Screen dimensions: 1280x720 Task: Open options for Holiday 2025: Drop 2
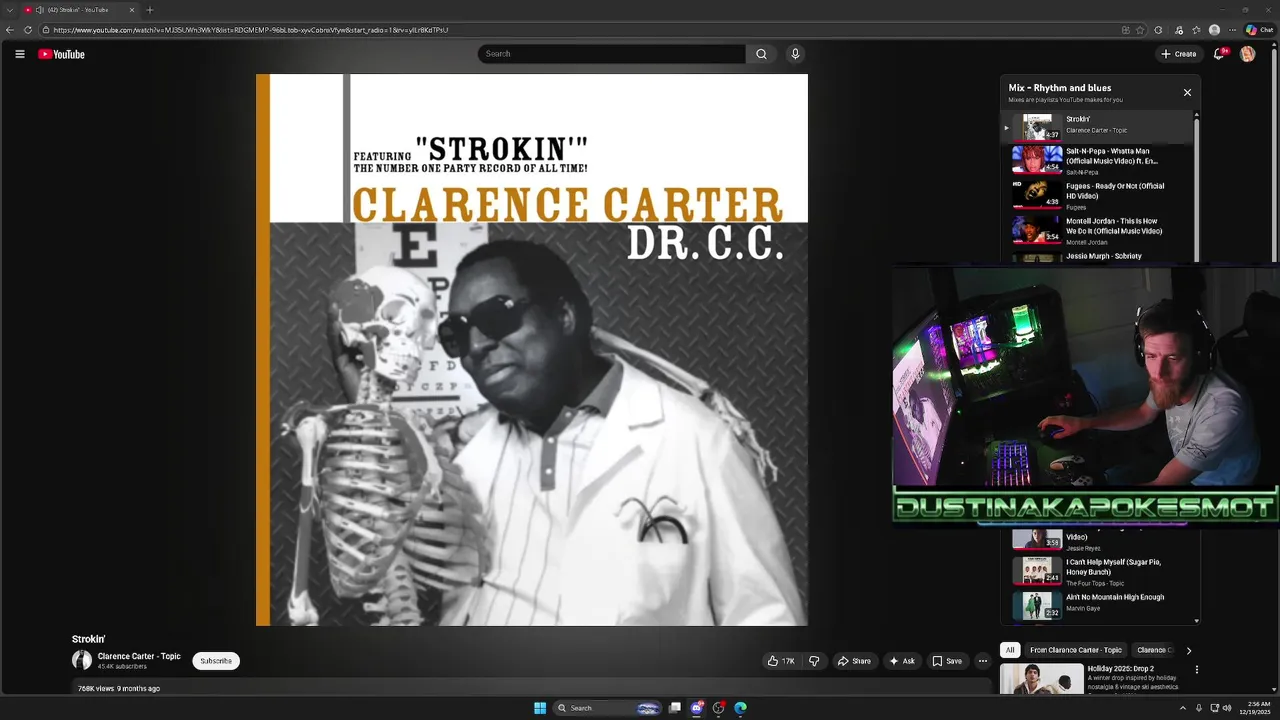click(x=1196, y=670)
